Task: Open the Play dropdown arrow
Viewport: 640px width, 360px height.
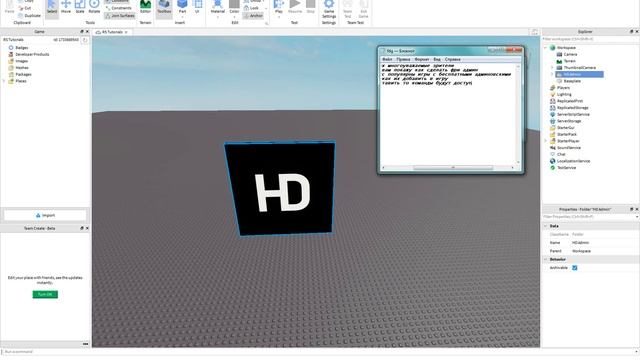Action: click(279, 17)
